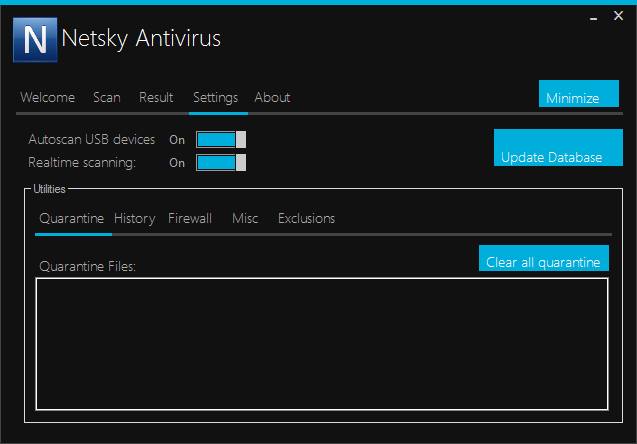Select the Quarantine utilities tab

[x=72, y=219]
